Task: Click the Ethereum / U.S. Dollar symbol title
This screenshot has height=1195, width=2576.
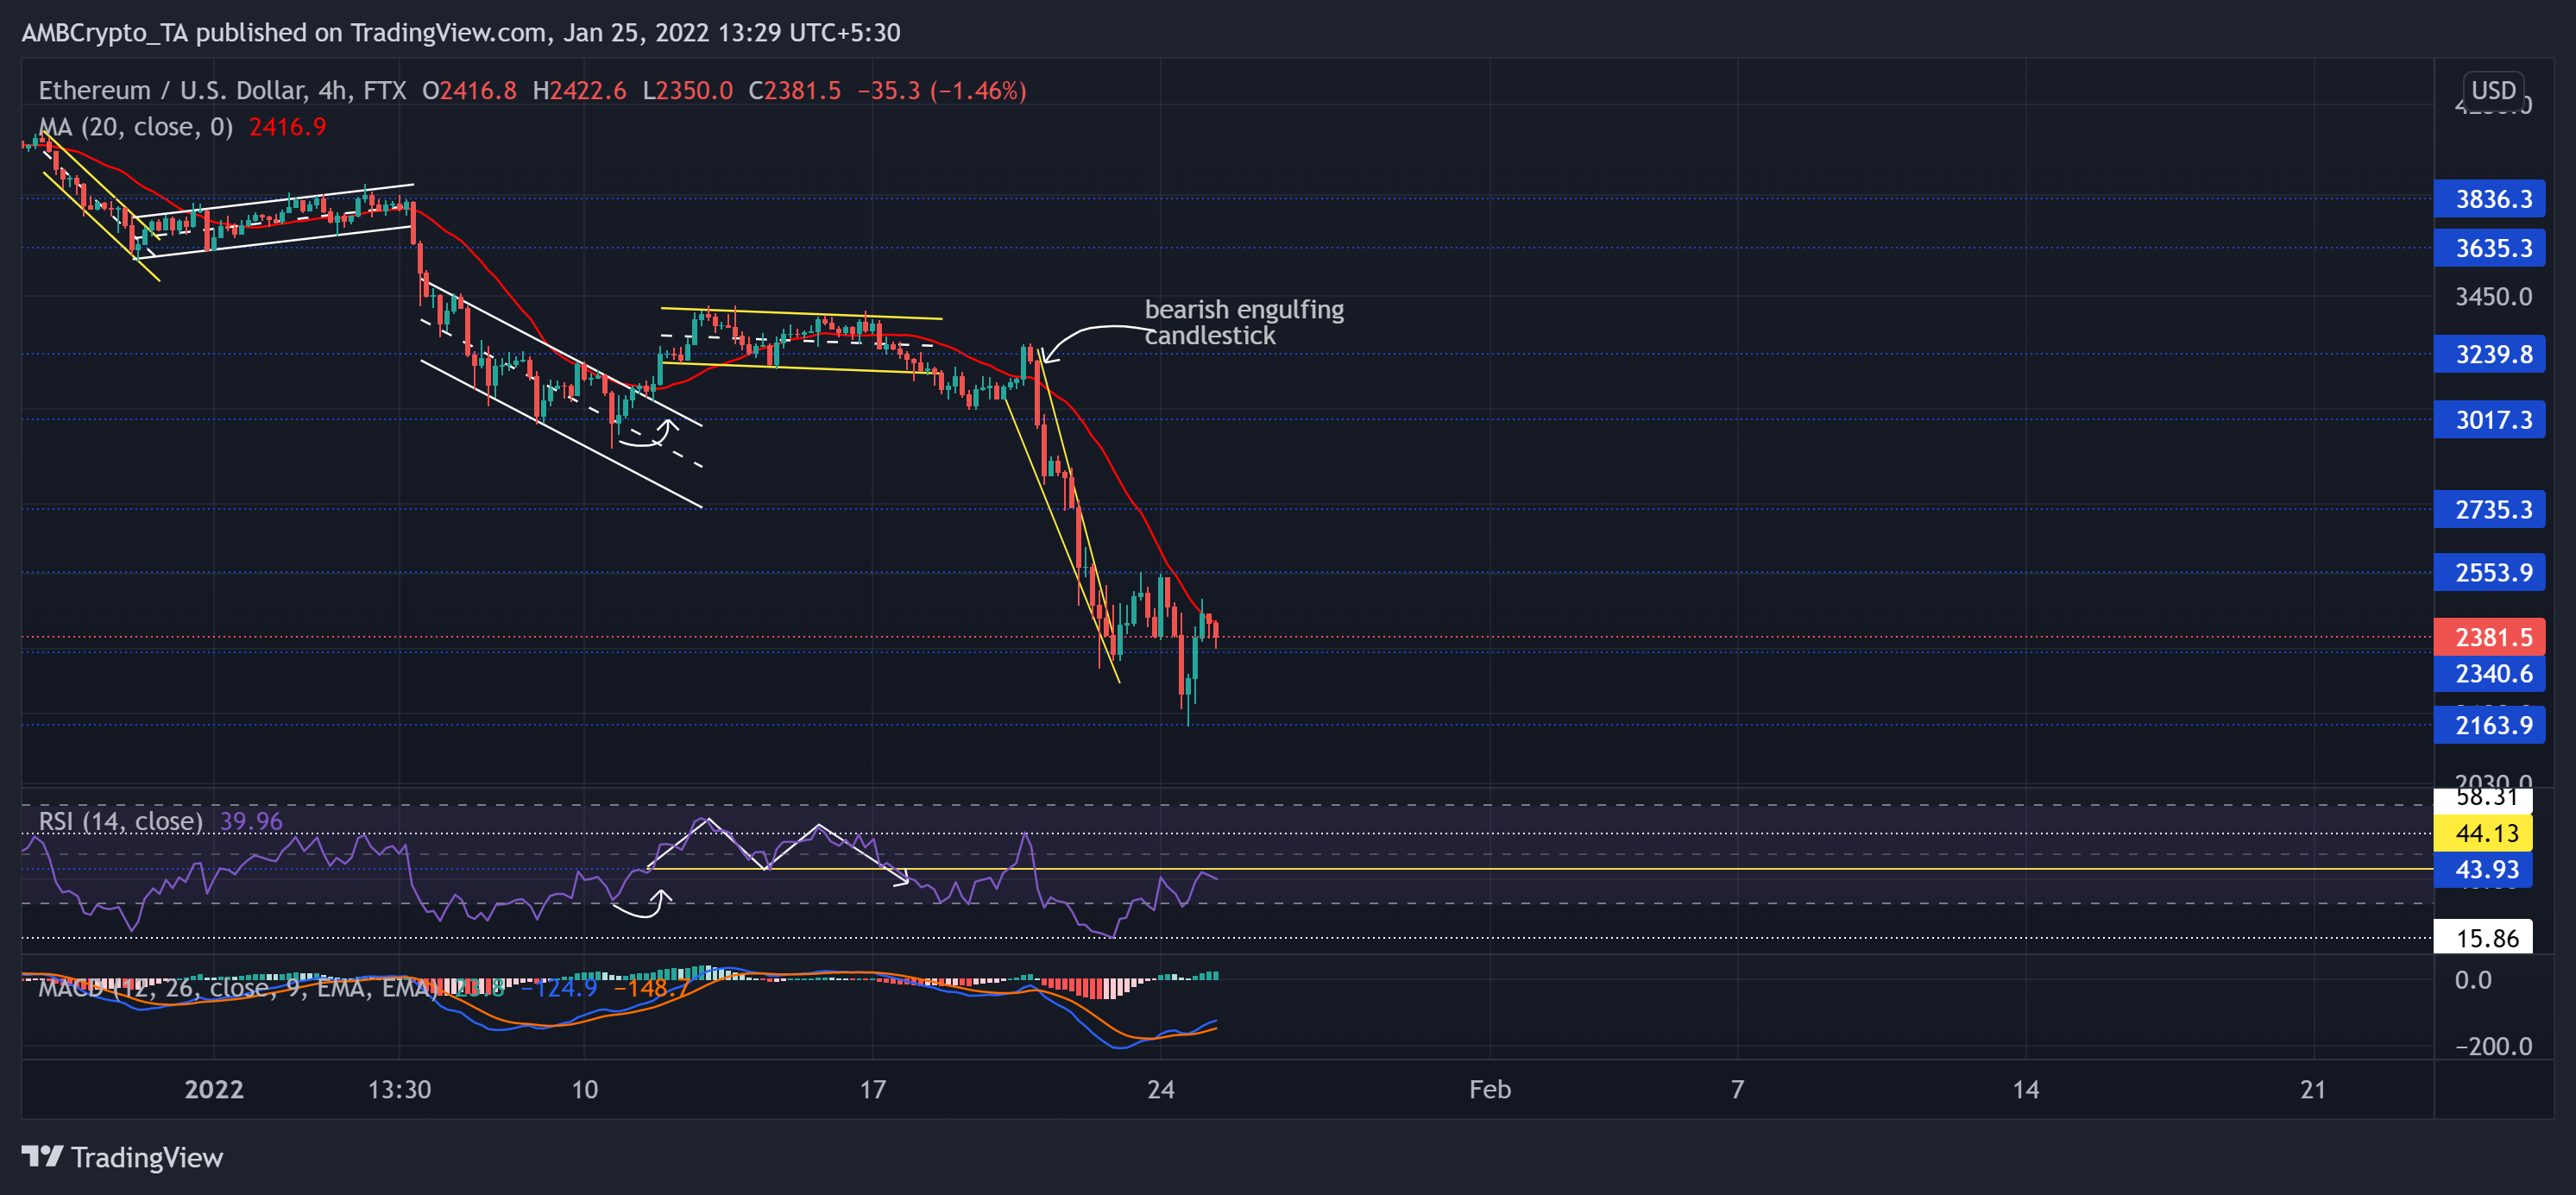Action: 222,91
